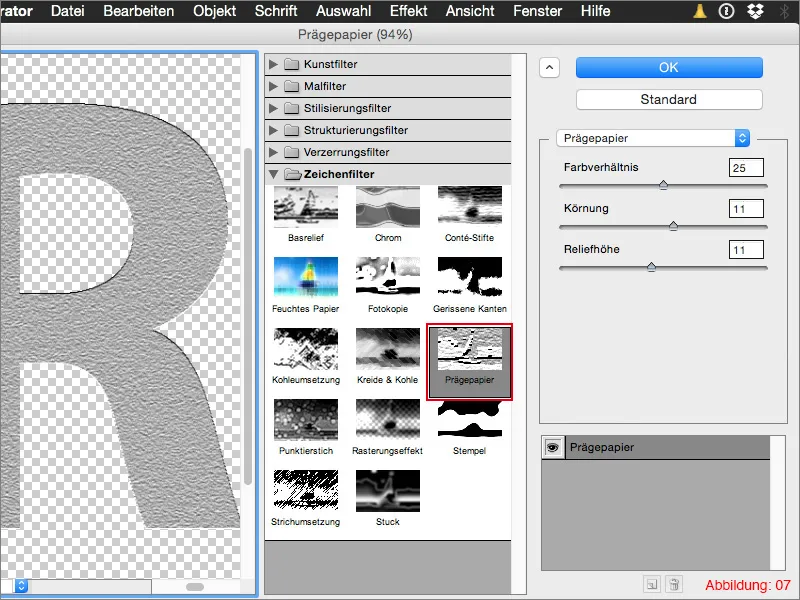The height and width of the screenshot is (600, 800).
Task: Toggle visibility of Prägepapier effect layer
Action: click(x=553, y=447)
